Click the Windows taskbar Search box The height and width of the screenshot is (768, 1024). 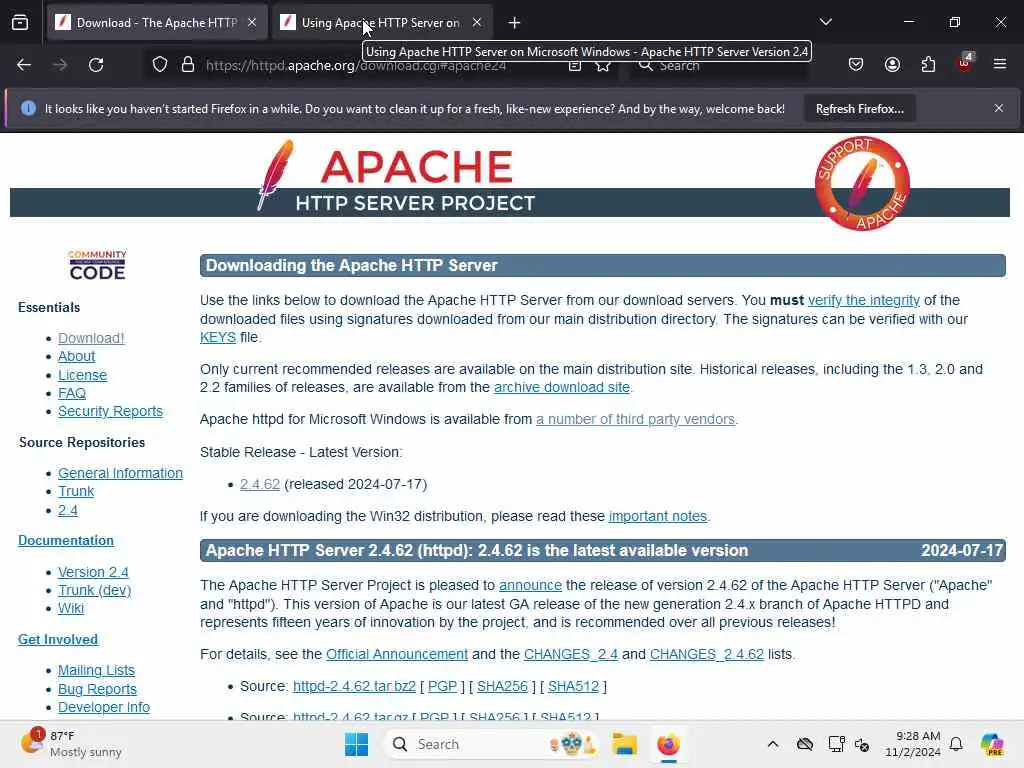pyautogui.click(x=493, y=744)
